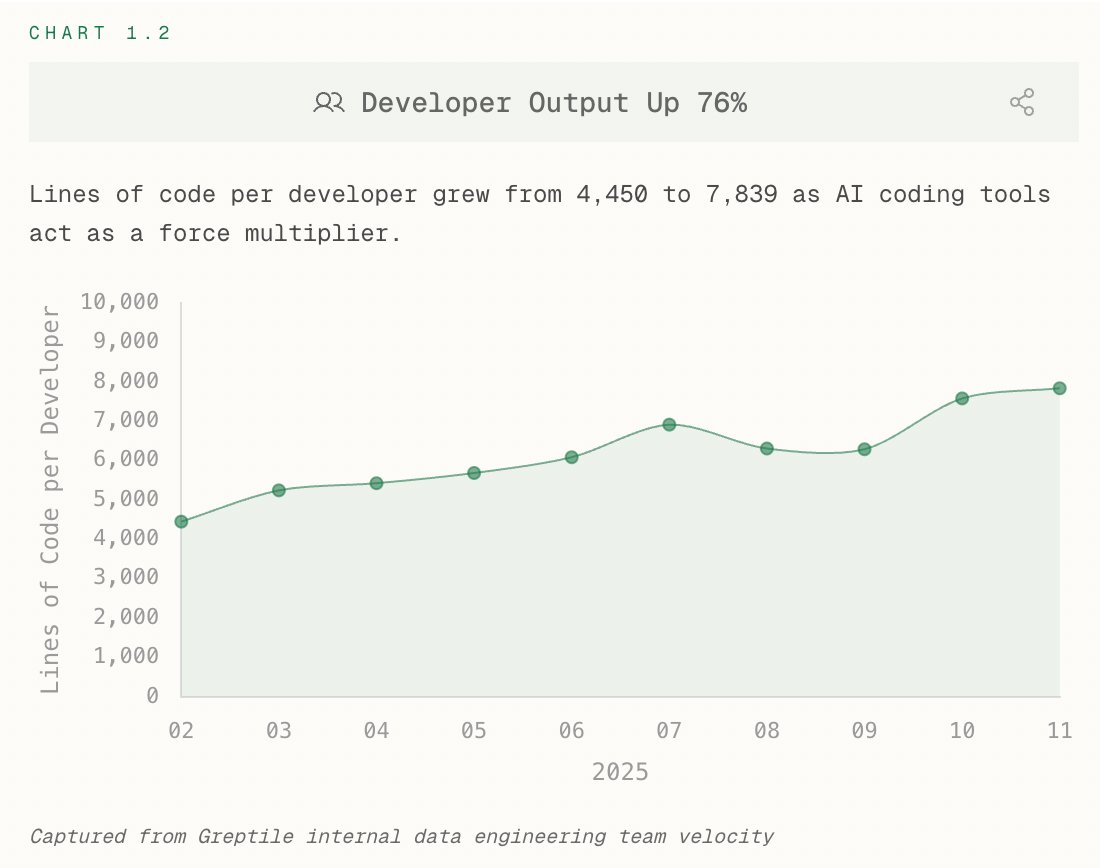1102x868 pixels.
Task: Click the "10,000" y-axis label
Action: 119,302
